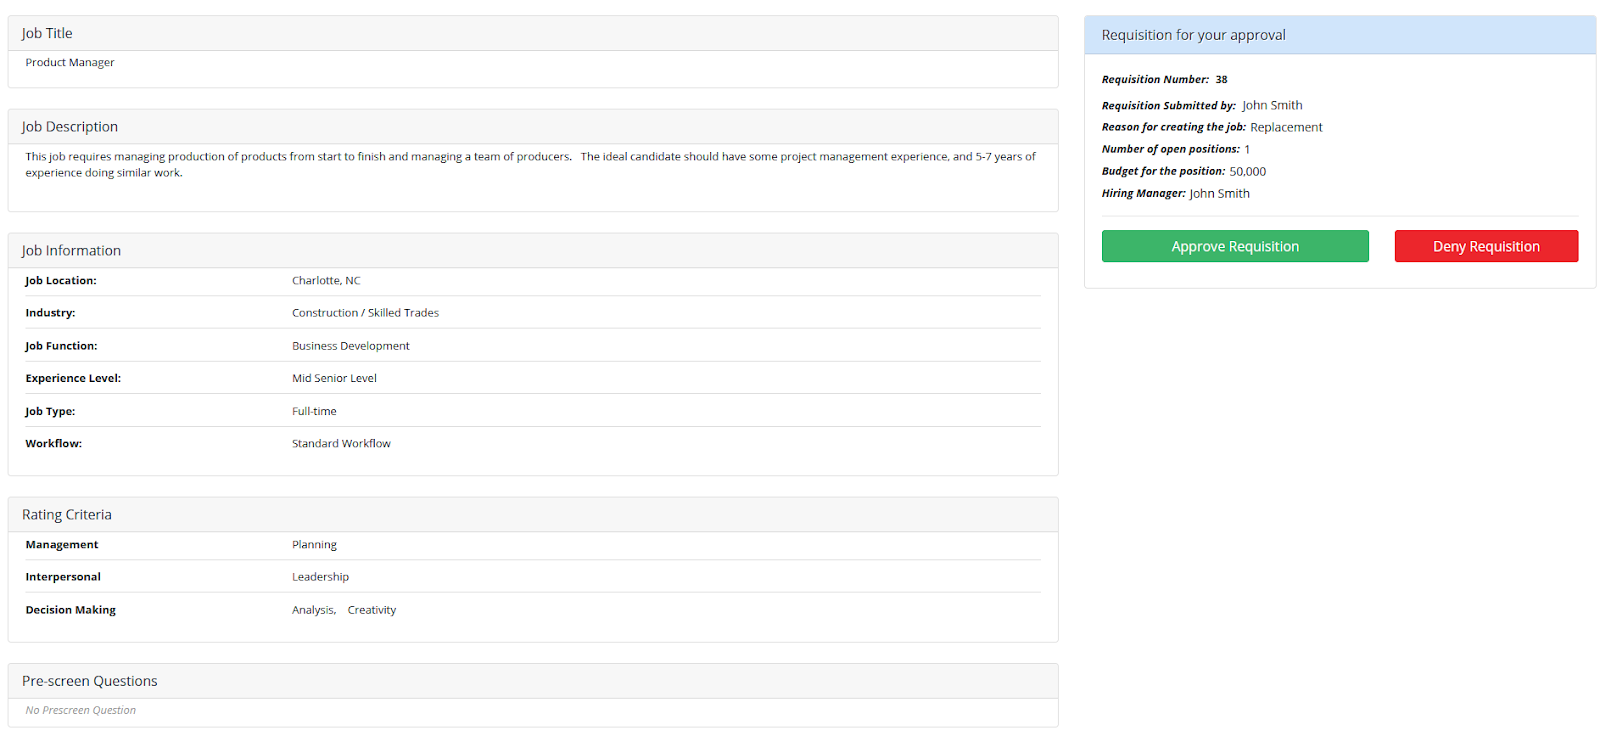This screenshot has width=1600, height=736.
Task: Select the Product Manager job title text
Action: coord(70,62)
